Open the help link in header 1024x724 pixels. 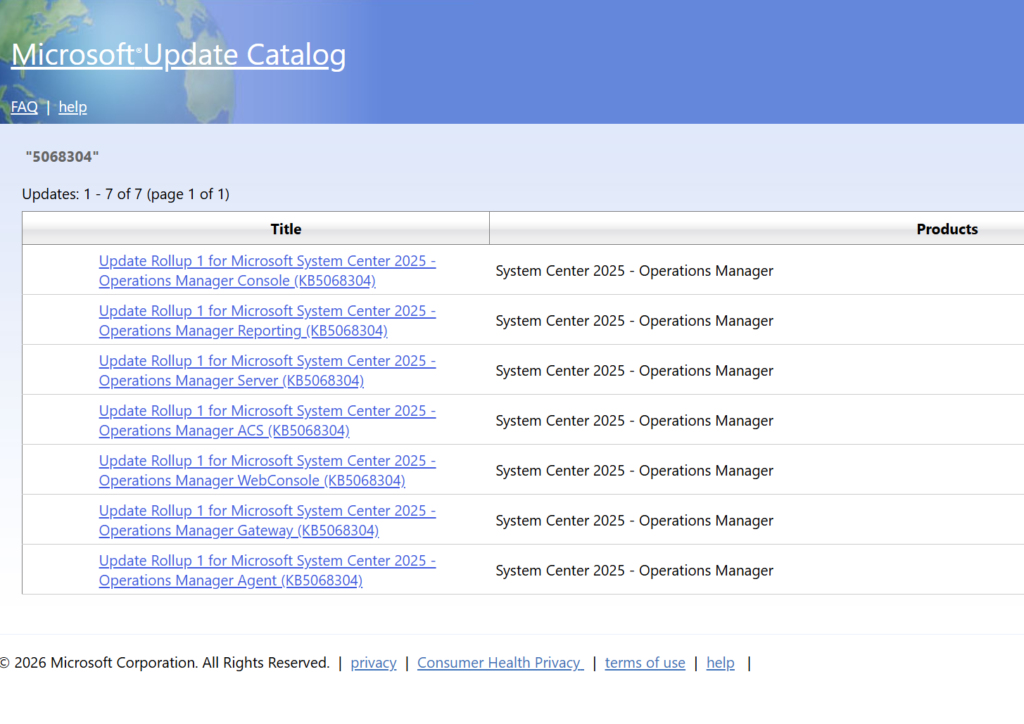[x=72, y=107]
